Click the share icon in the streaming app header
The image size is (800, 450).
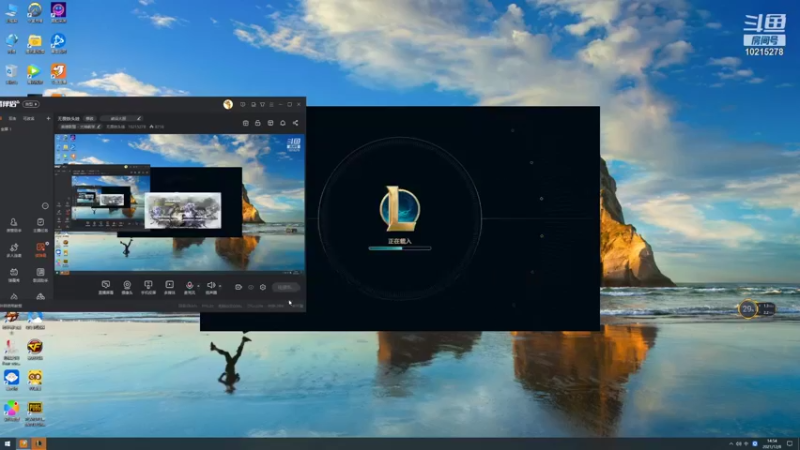295,123
